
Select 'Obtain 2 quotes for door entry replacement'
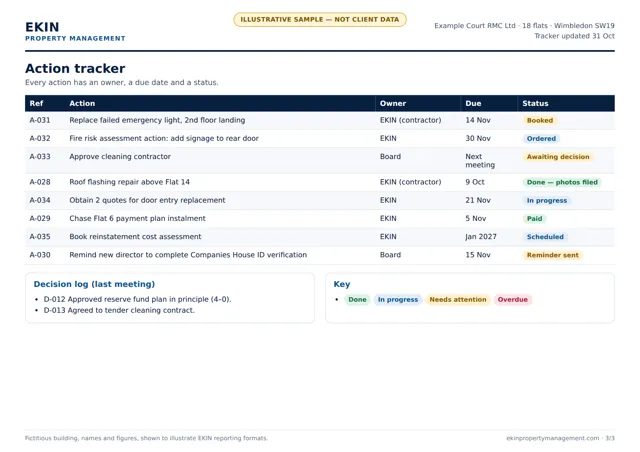point(147,200)
